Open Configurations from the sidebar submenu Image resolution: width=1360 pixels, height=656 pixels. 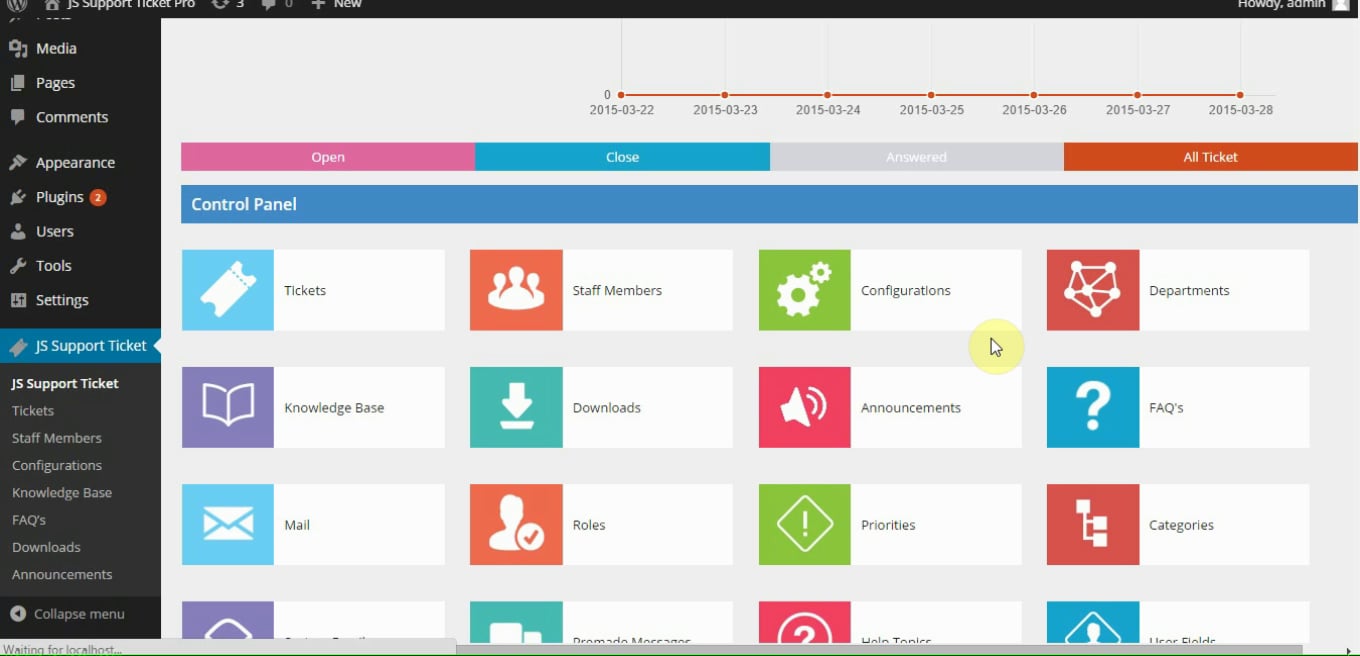tap(57, 465)
